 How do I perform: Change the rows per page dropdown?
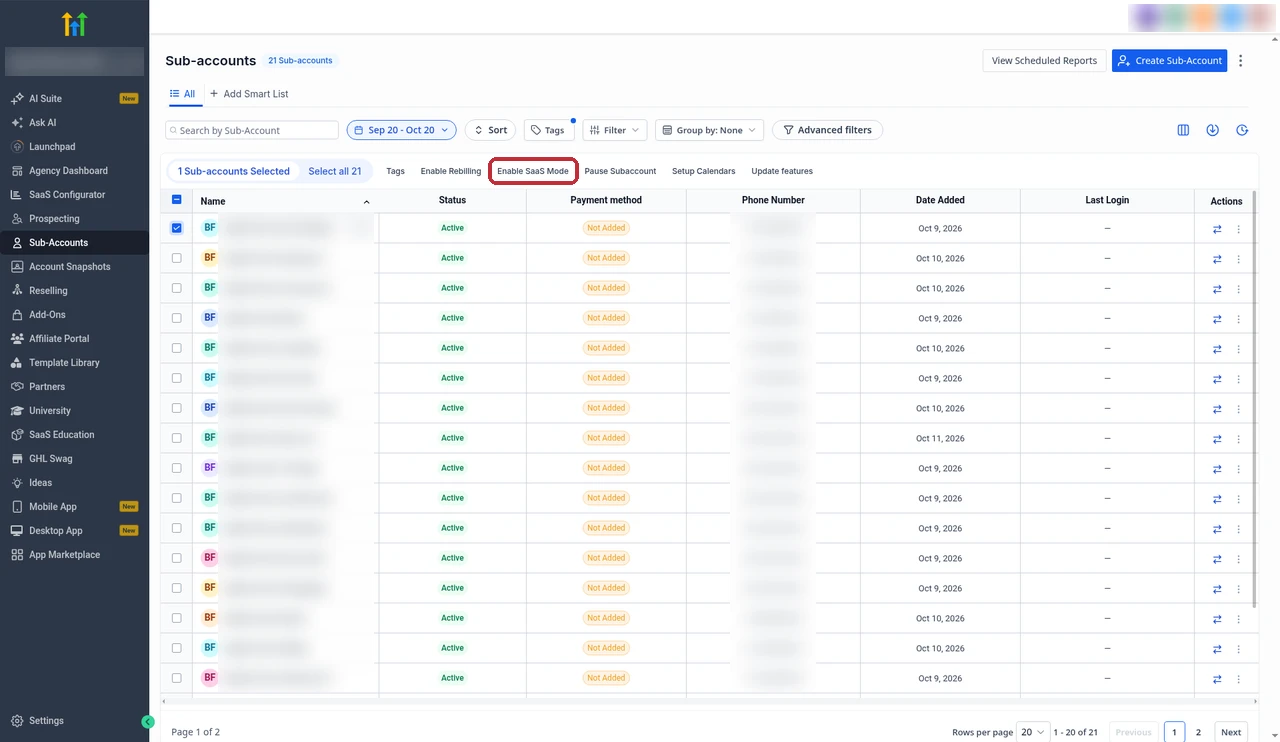(x=1033, y=732)
